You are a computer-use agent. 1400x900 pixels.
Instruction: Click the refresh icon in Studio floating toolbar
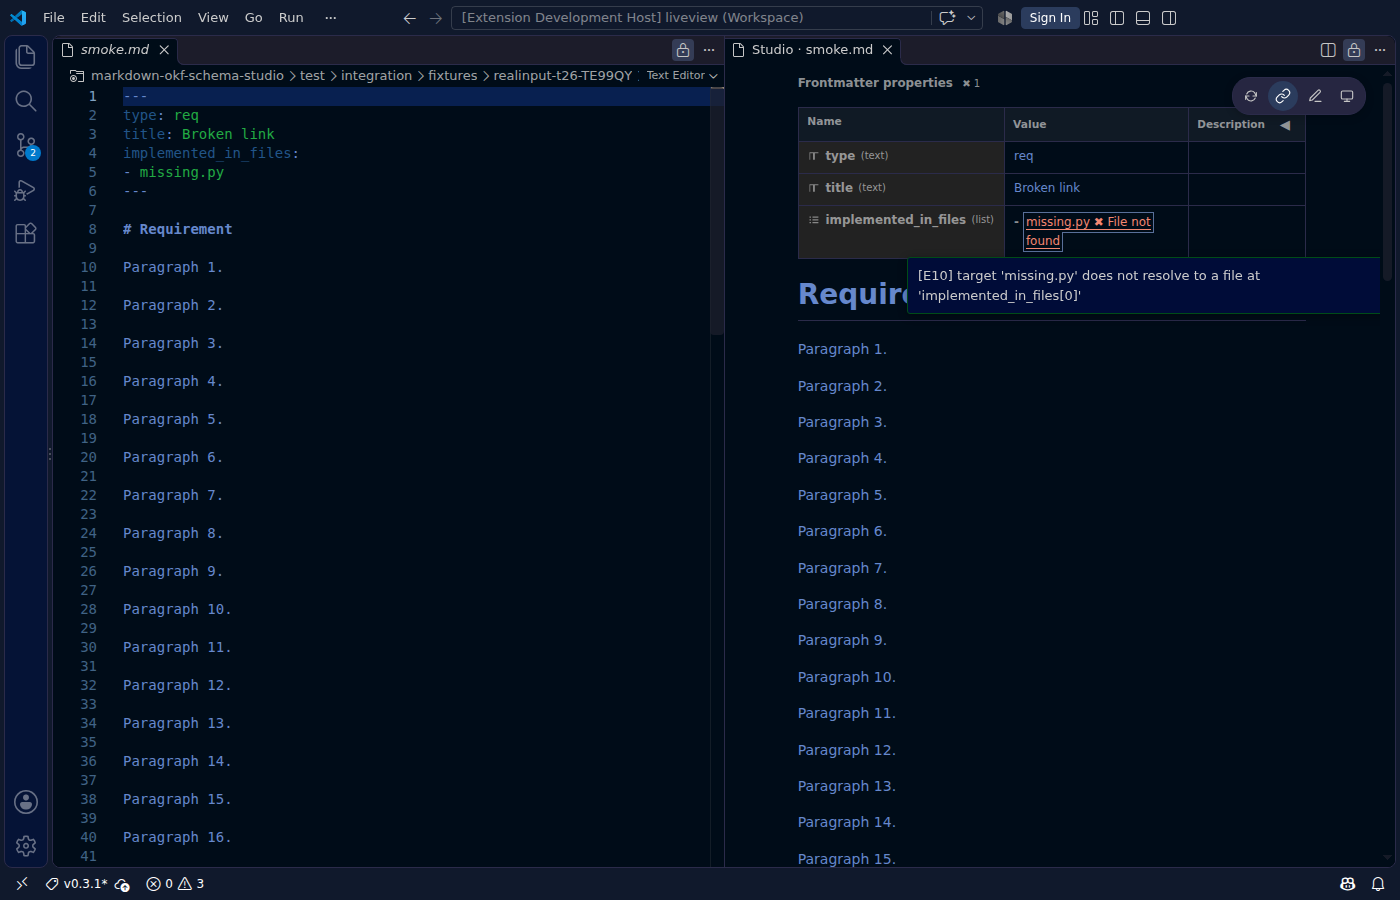[x=1251, y=96]
